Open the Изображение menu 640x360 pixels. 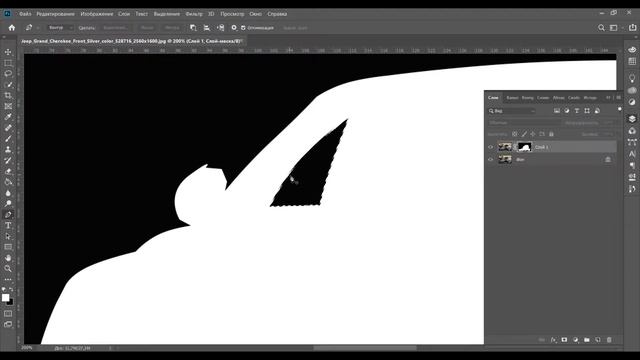96,14
